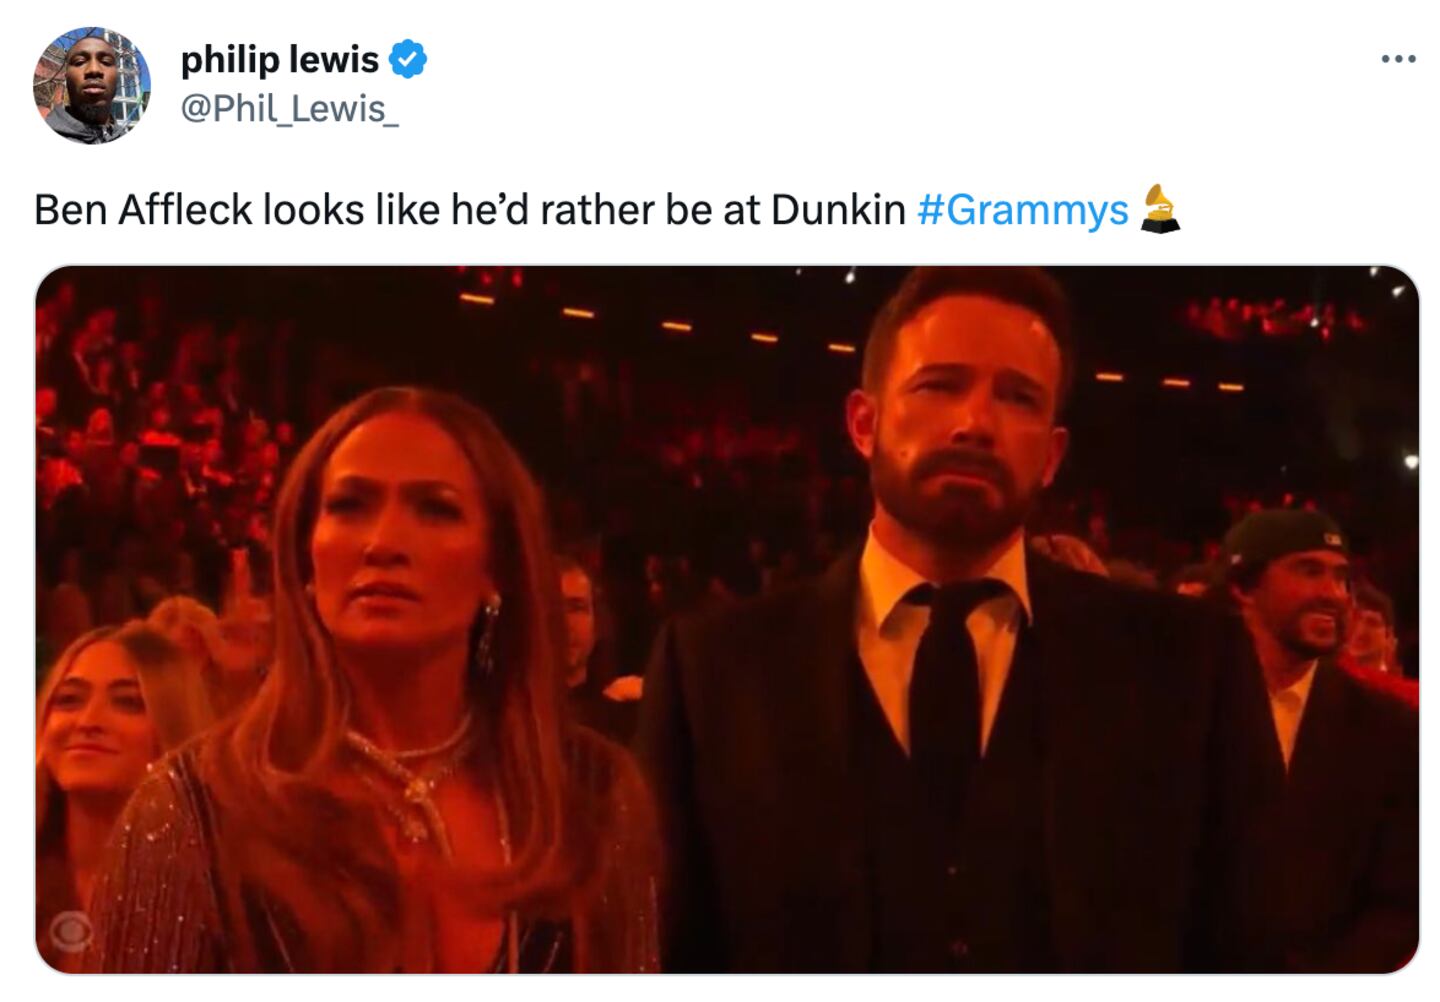Click the display name "philip lewis"
Screen dimensions: 1440x1002
tap(279, 60)
